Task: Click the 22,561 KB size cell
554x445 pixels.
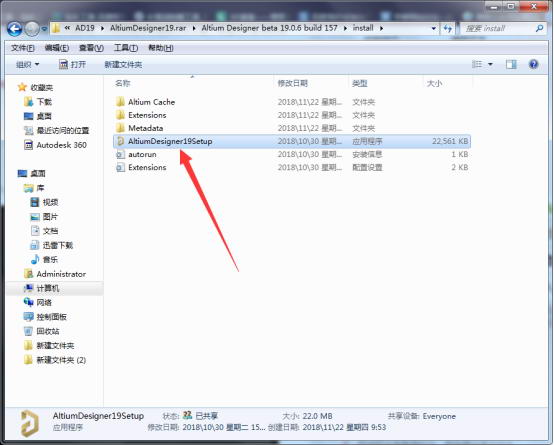Action: 450,141
